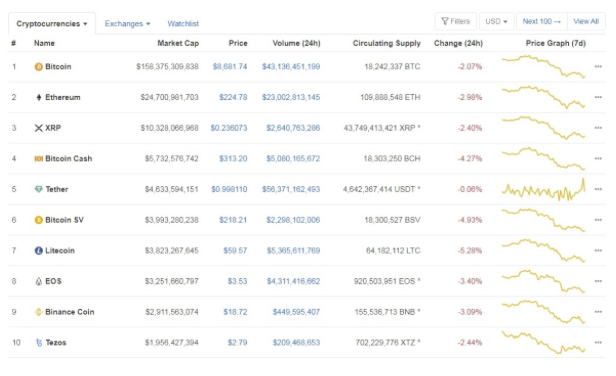Open the Filters button
The image size is (616, 376).
pos(456,21)
